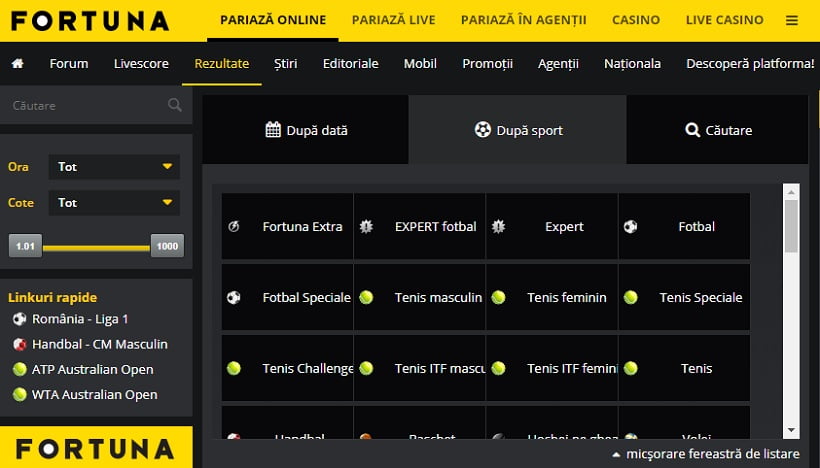
Task: Open Pariază Live in top menu
Action: [x=378, y=20]
